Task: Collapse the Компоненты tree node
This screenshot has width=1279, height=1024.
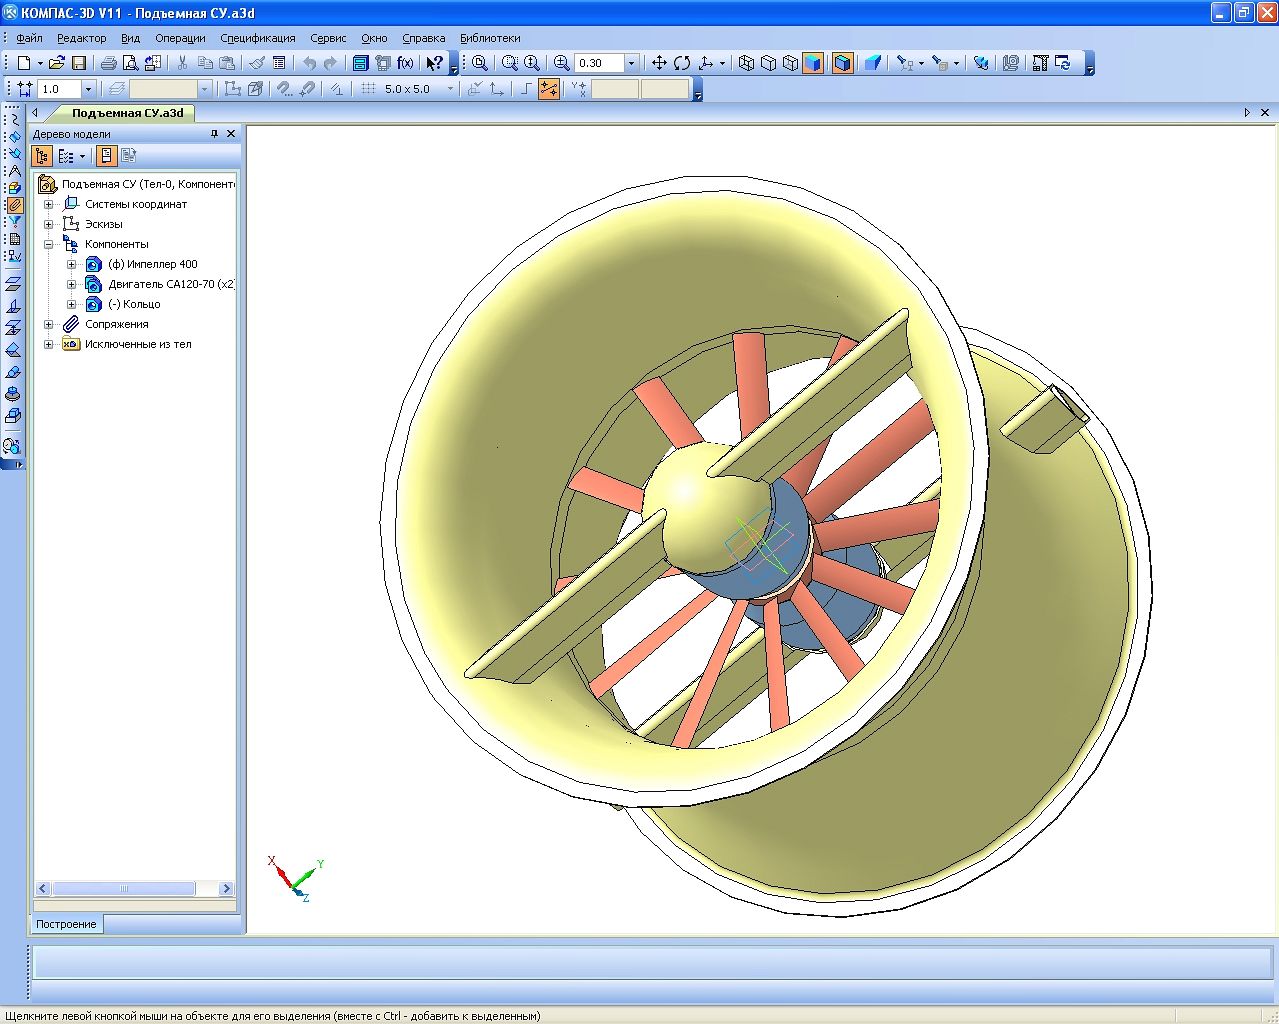Action: (x=48, y=244)
